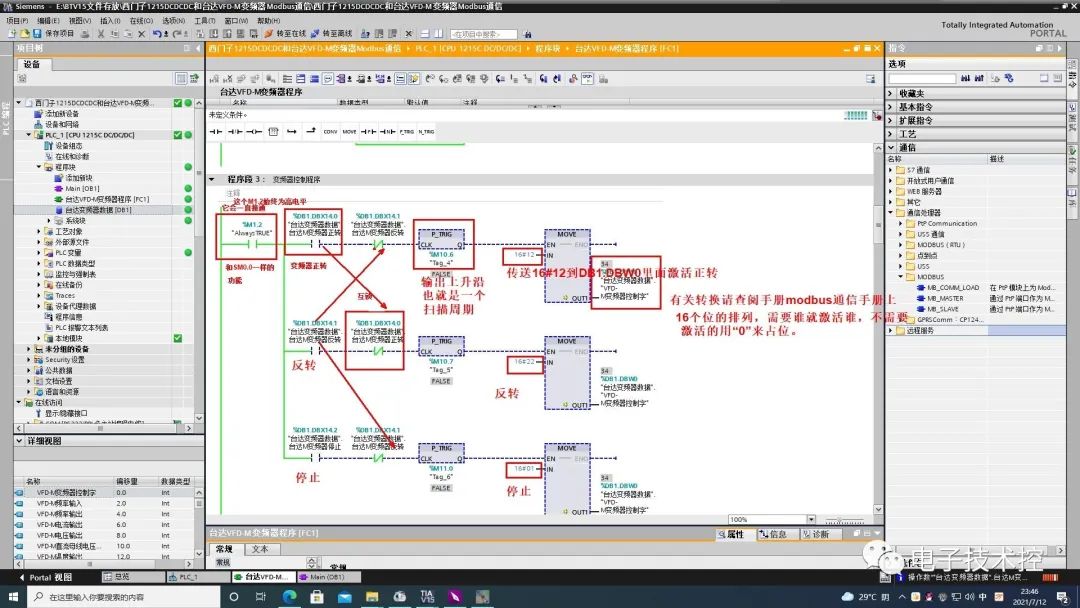Select 添加新设备 in project tree
This screenshot has width=1080, height=608.
(x=62, y=114)
